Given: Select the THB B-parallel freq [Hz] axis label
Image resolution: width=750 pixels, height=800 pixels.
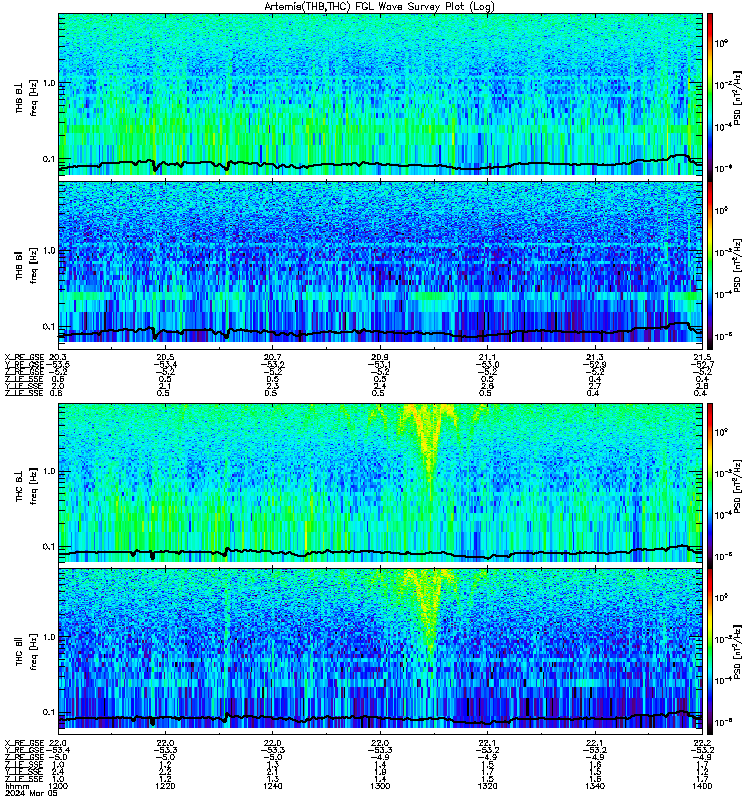Looking at the screenshot, I should coord(34,265).
